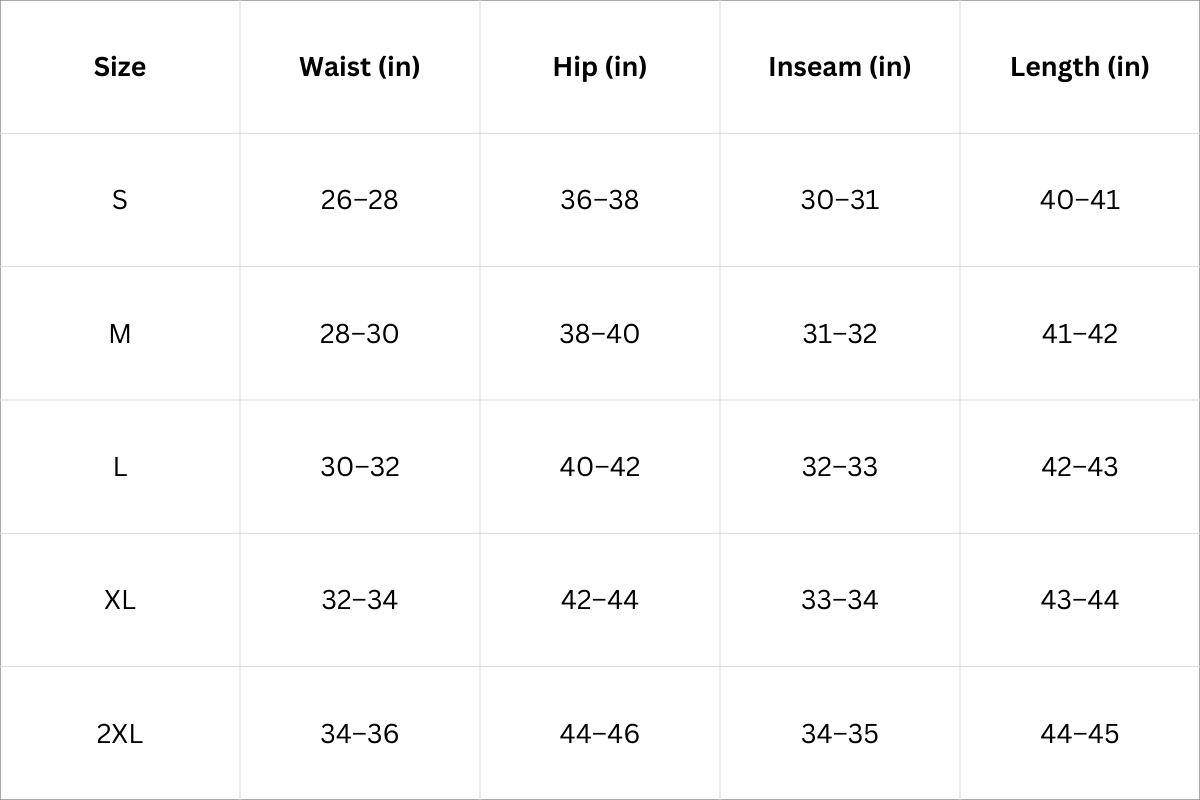Select inseam value 32–33 for L
Viewport: 1200px width, 800px height.
pyautogui.click(x=840, y=467)
